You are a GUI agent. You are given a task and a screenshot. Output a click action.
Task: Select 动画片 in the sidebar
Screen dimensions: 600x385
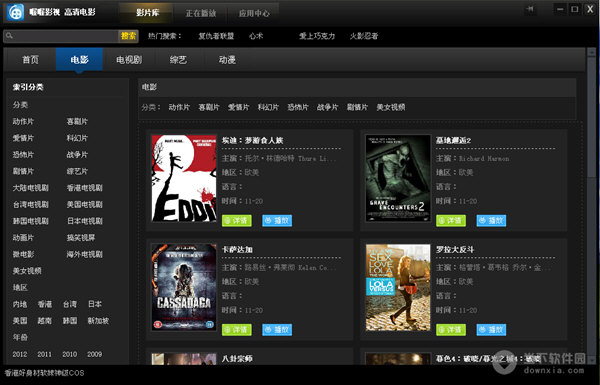point(23,238)
